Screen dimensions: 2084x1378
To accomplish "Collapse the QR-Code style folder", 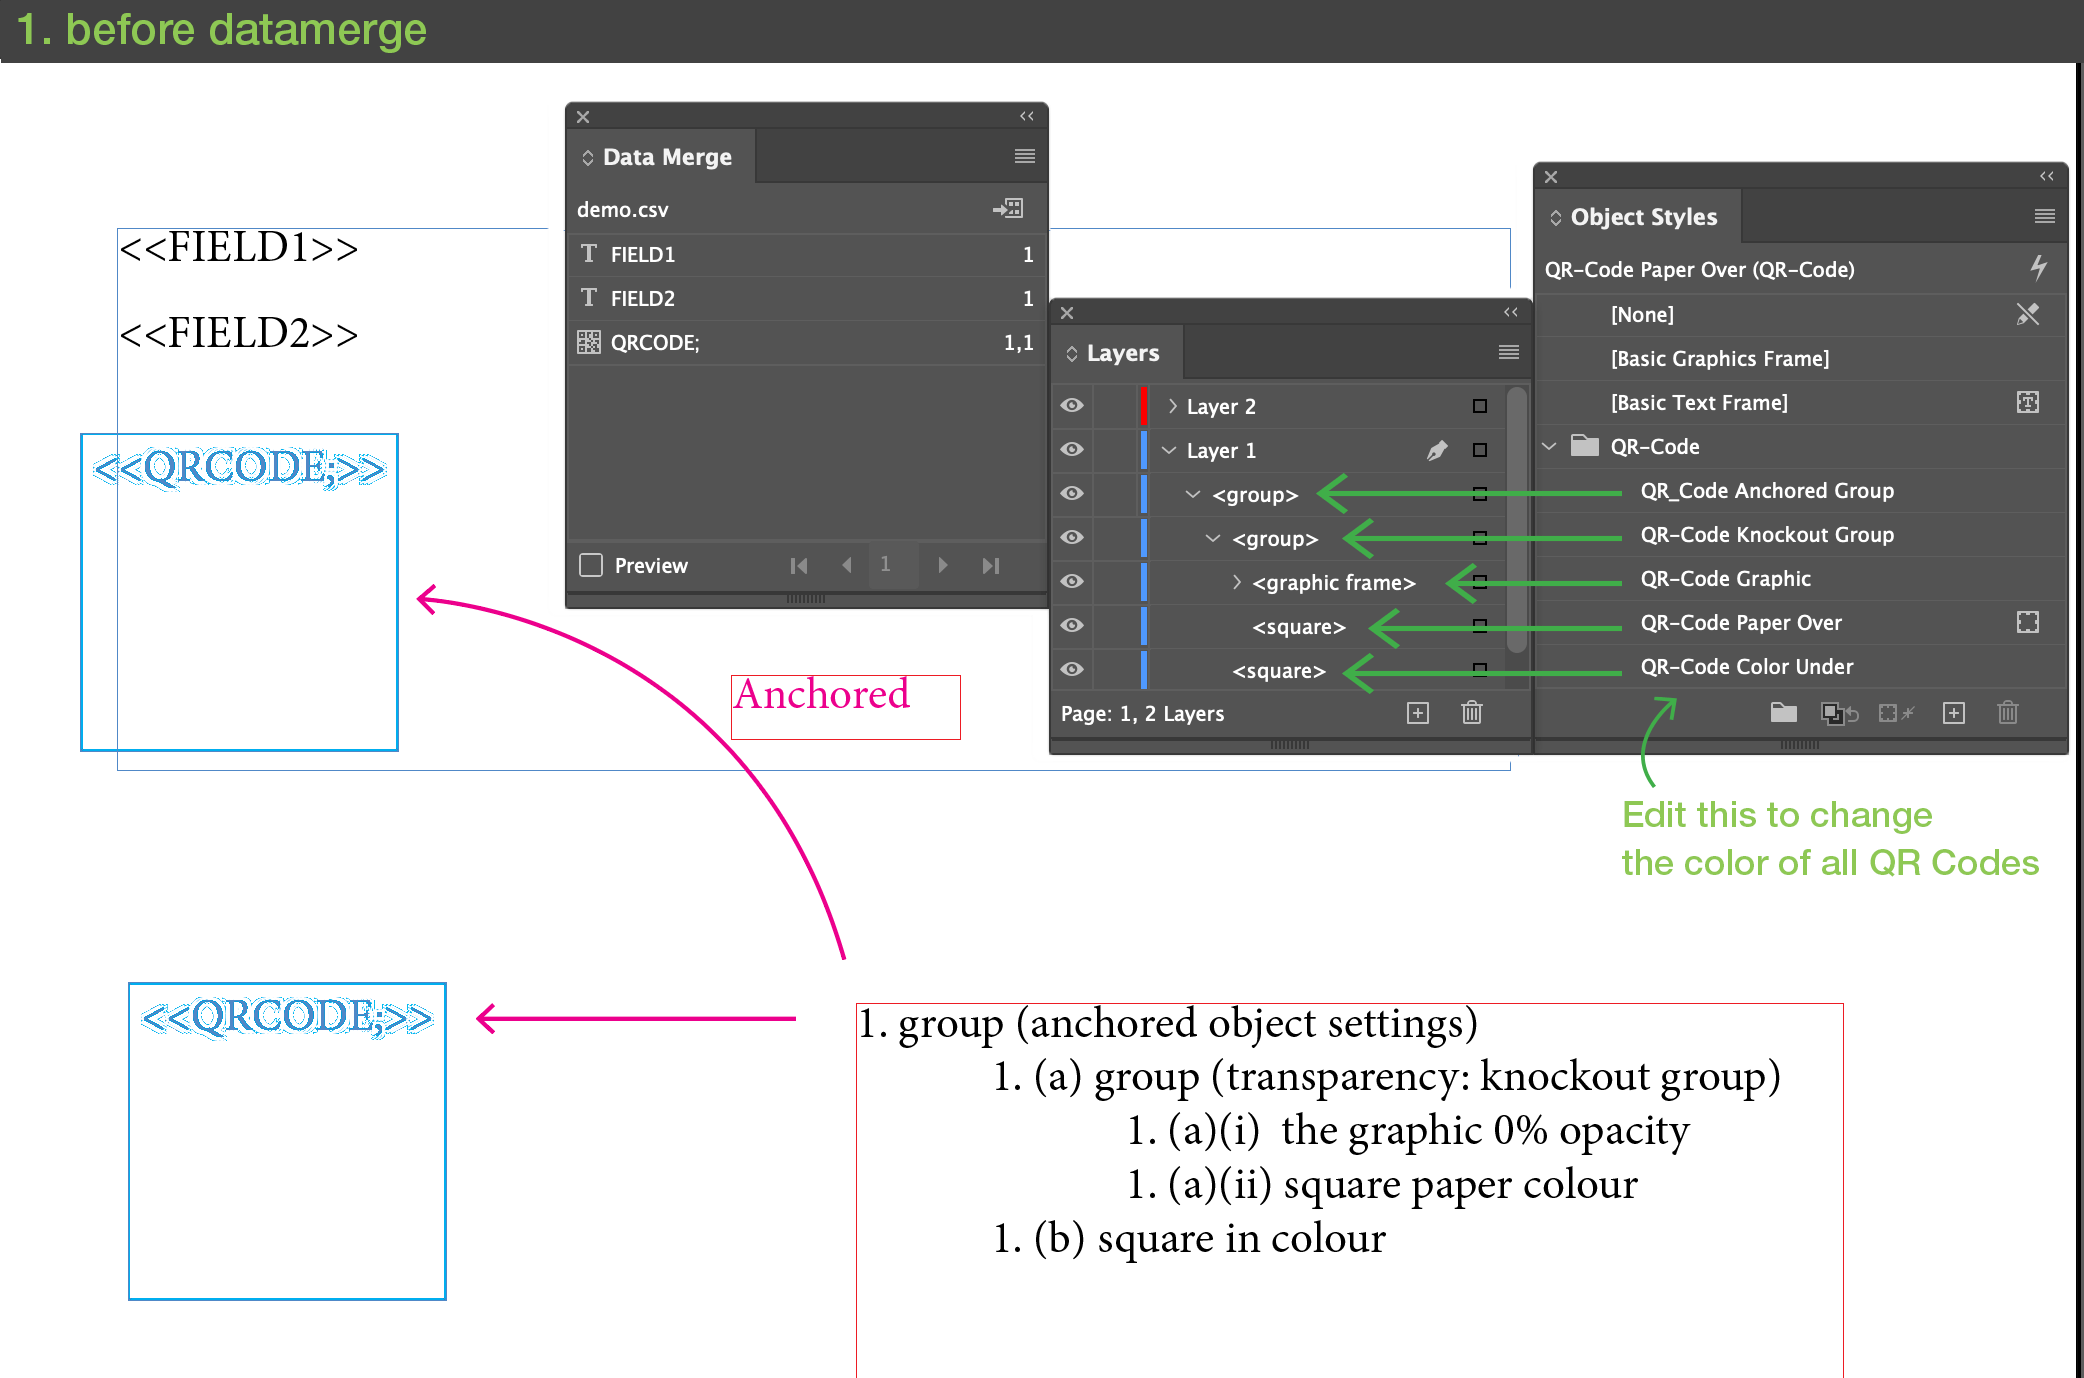I will point(1549,447).
